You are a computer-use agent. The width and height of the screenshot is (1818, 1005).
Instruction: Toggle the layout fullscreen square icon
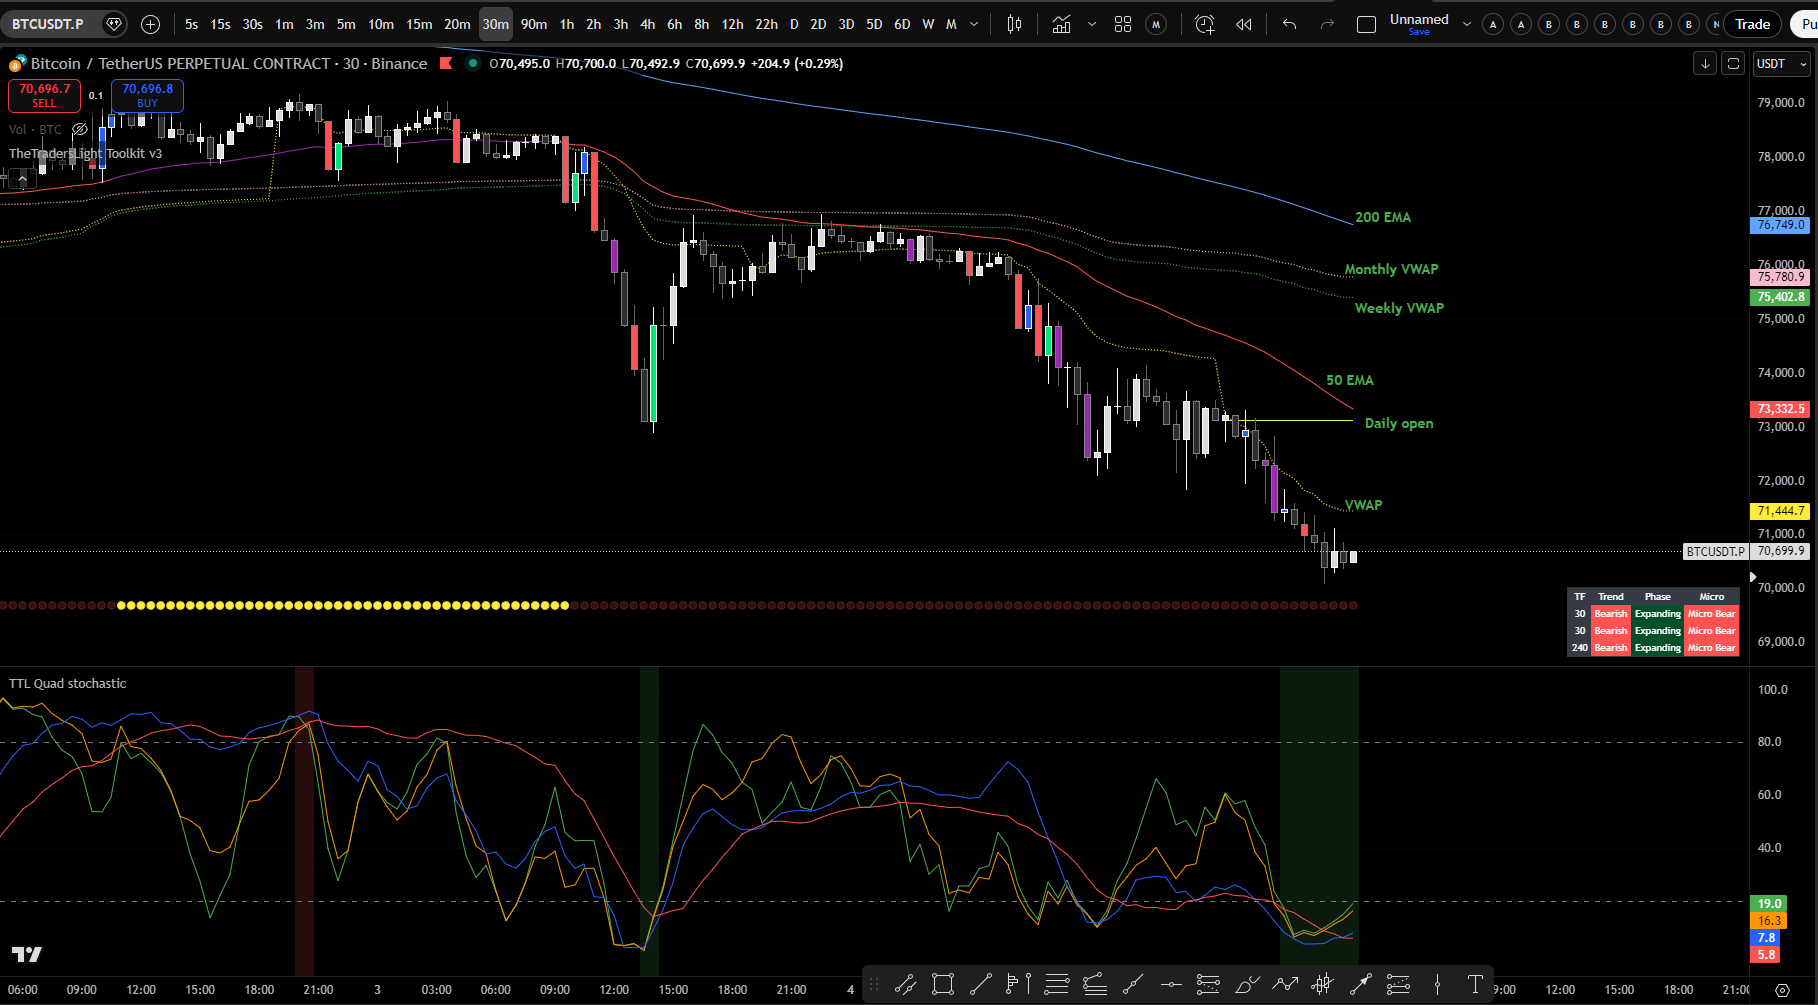click(1366, 24)
